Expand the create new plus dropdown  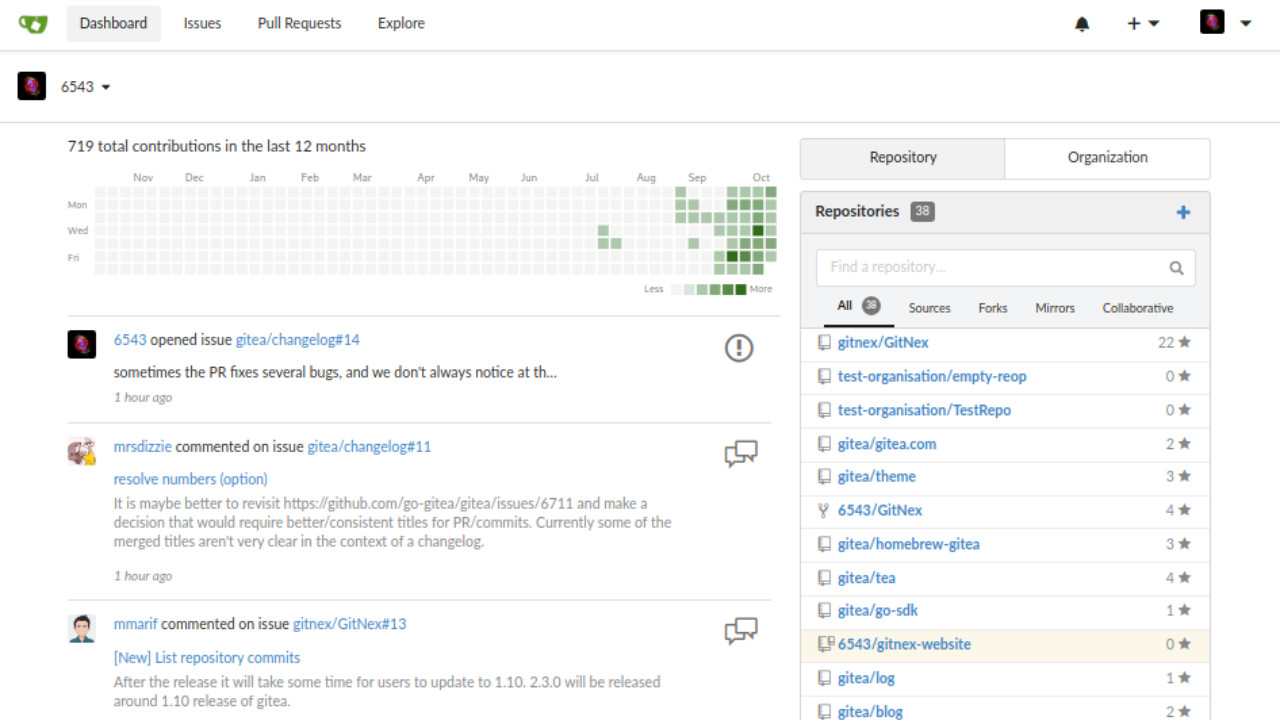coord(1142,24)
